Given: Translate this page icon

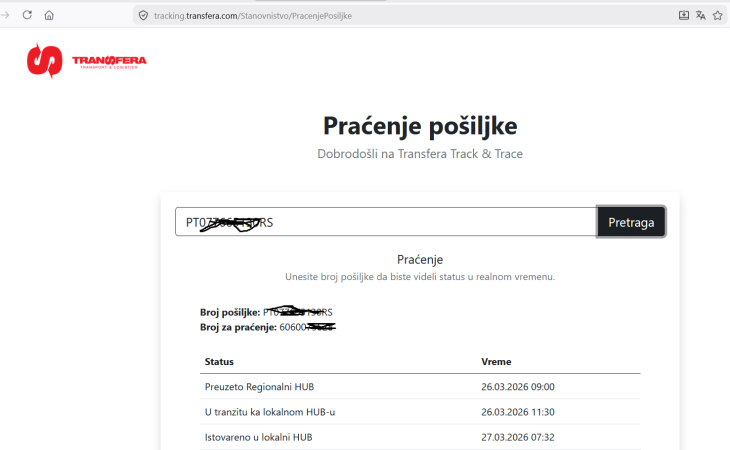Looking at the screenshot, I should [x=701, y=15].
